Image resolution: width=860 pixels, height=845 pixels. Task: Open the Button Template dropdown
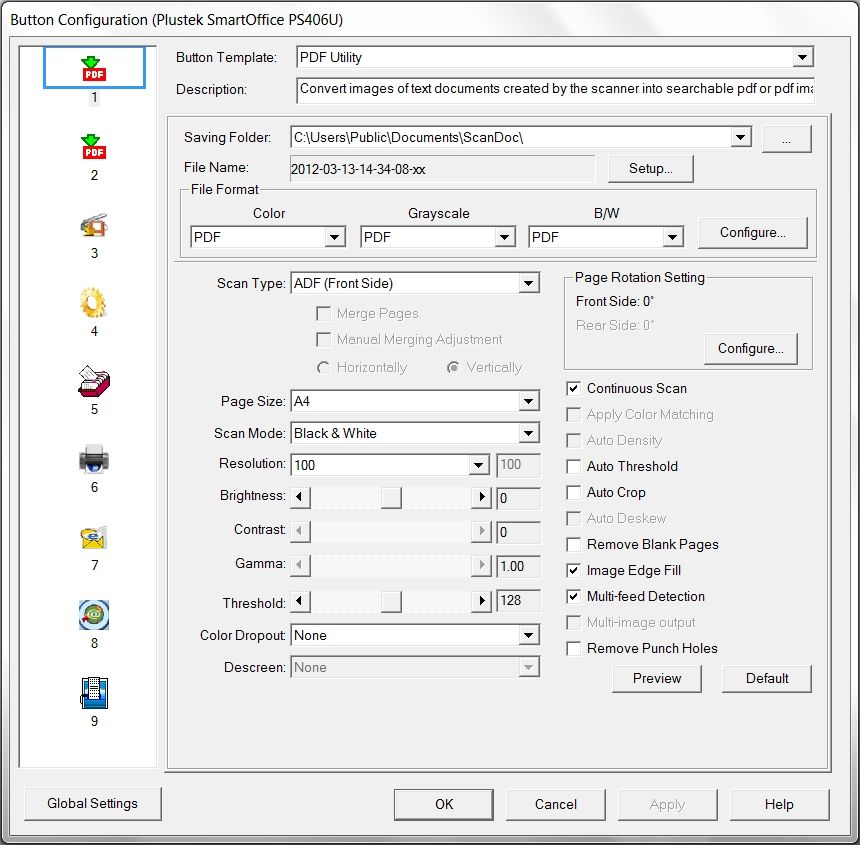[x=802, y=57]
